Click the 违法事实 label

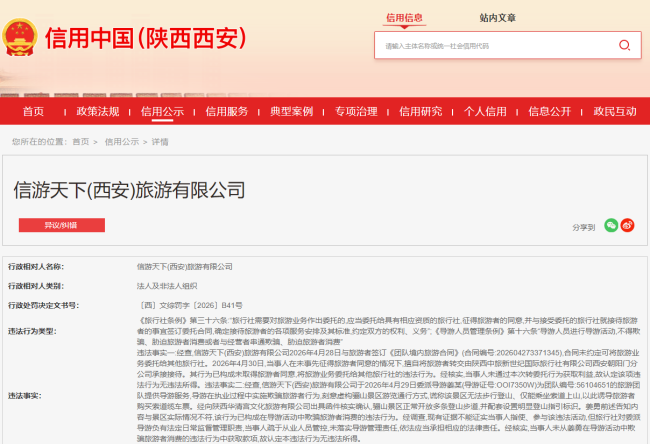tap(25, 396)
